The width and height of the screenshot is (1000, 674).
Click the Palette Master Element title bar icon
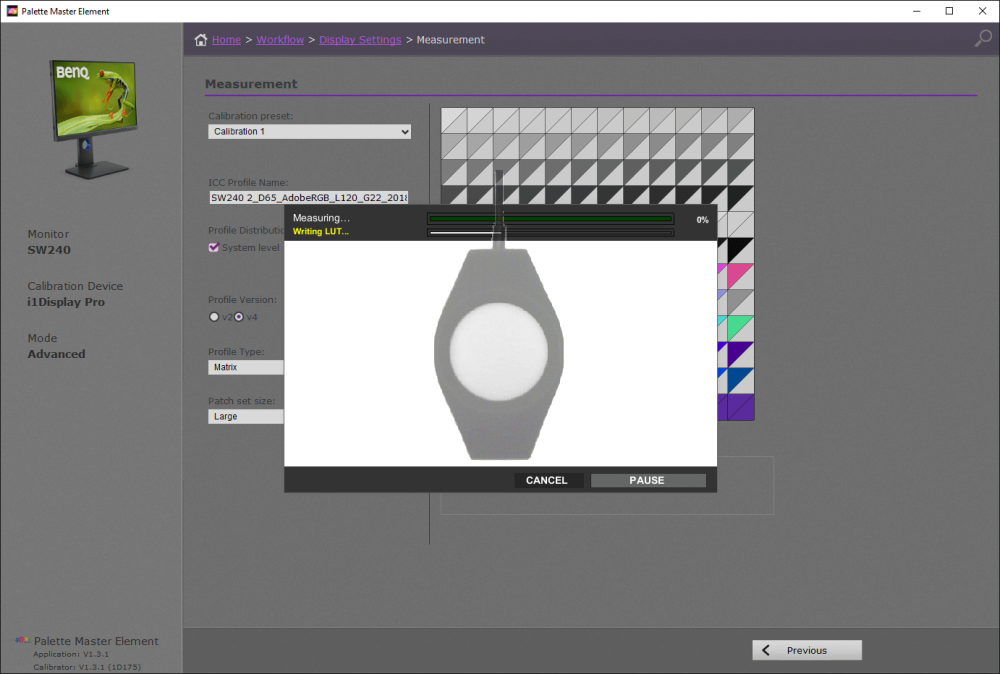tap(12, 11)
